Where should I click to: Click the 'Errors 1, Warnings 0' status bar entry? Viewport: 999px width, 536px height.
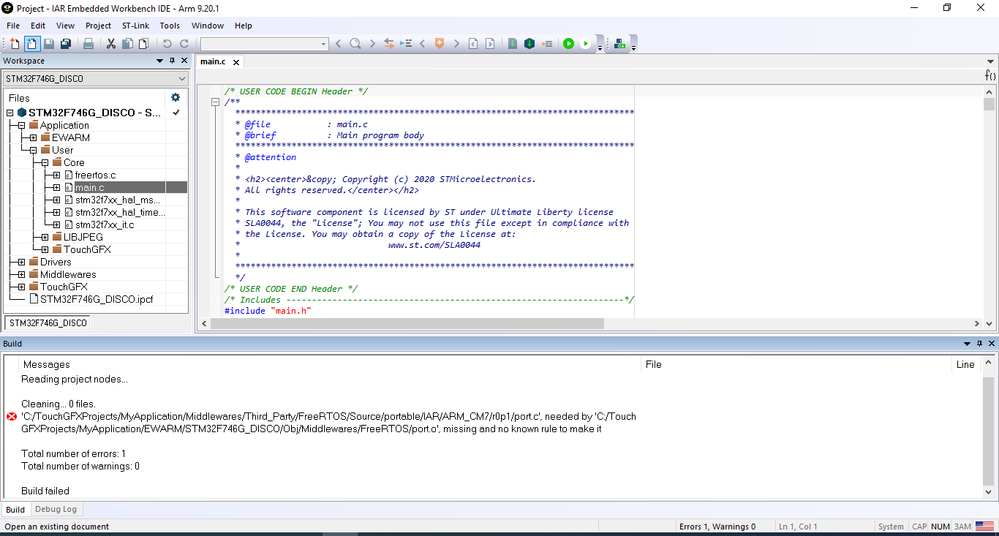coord(717,526)
